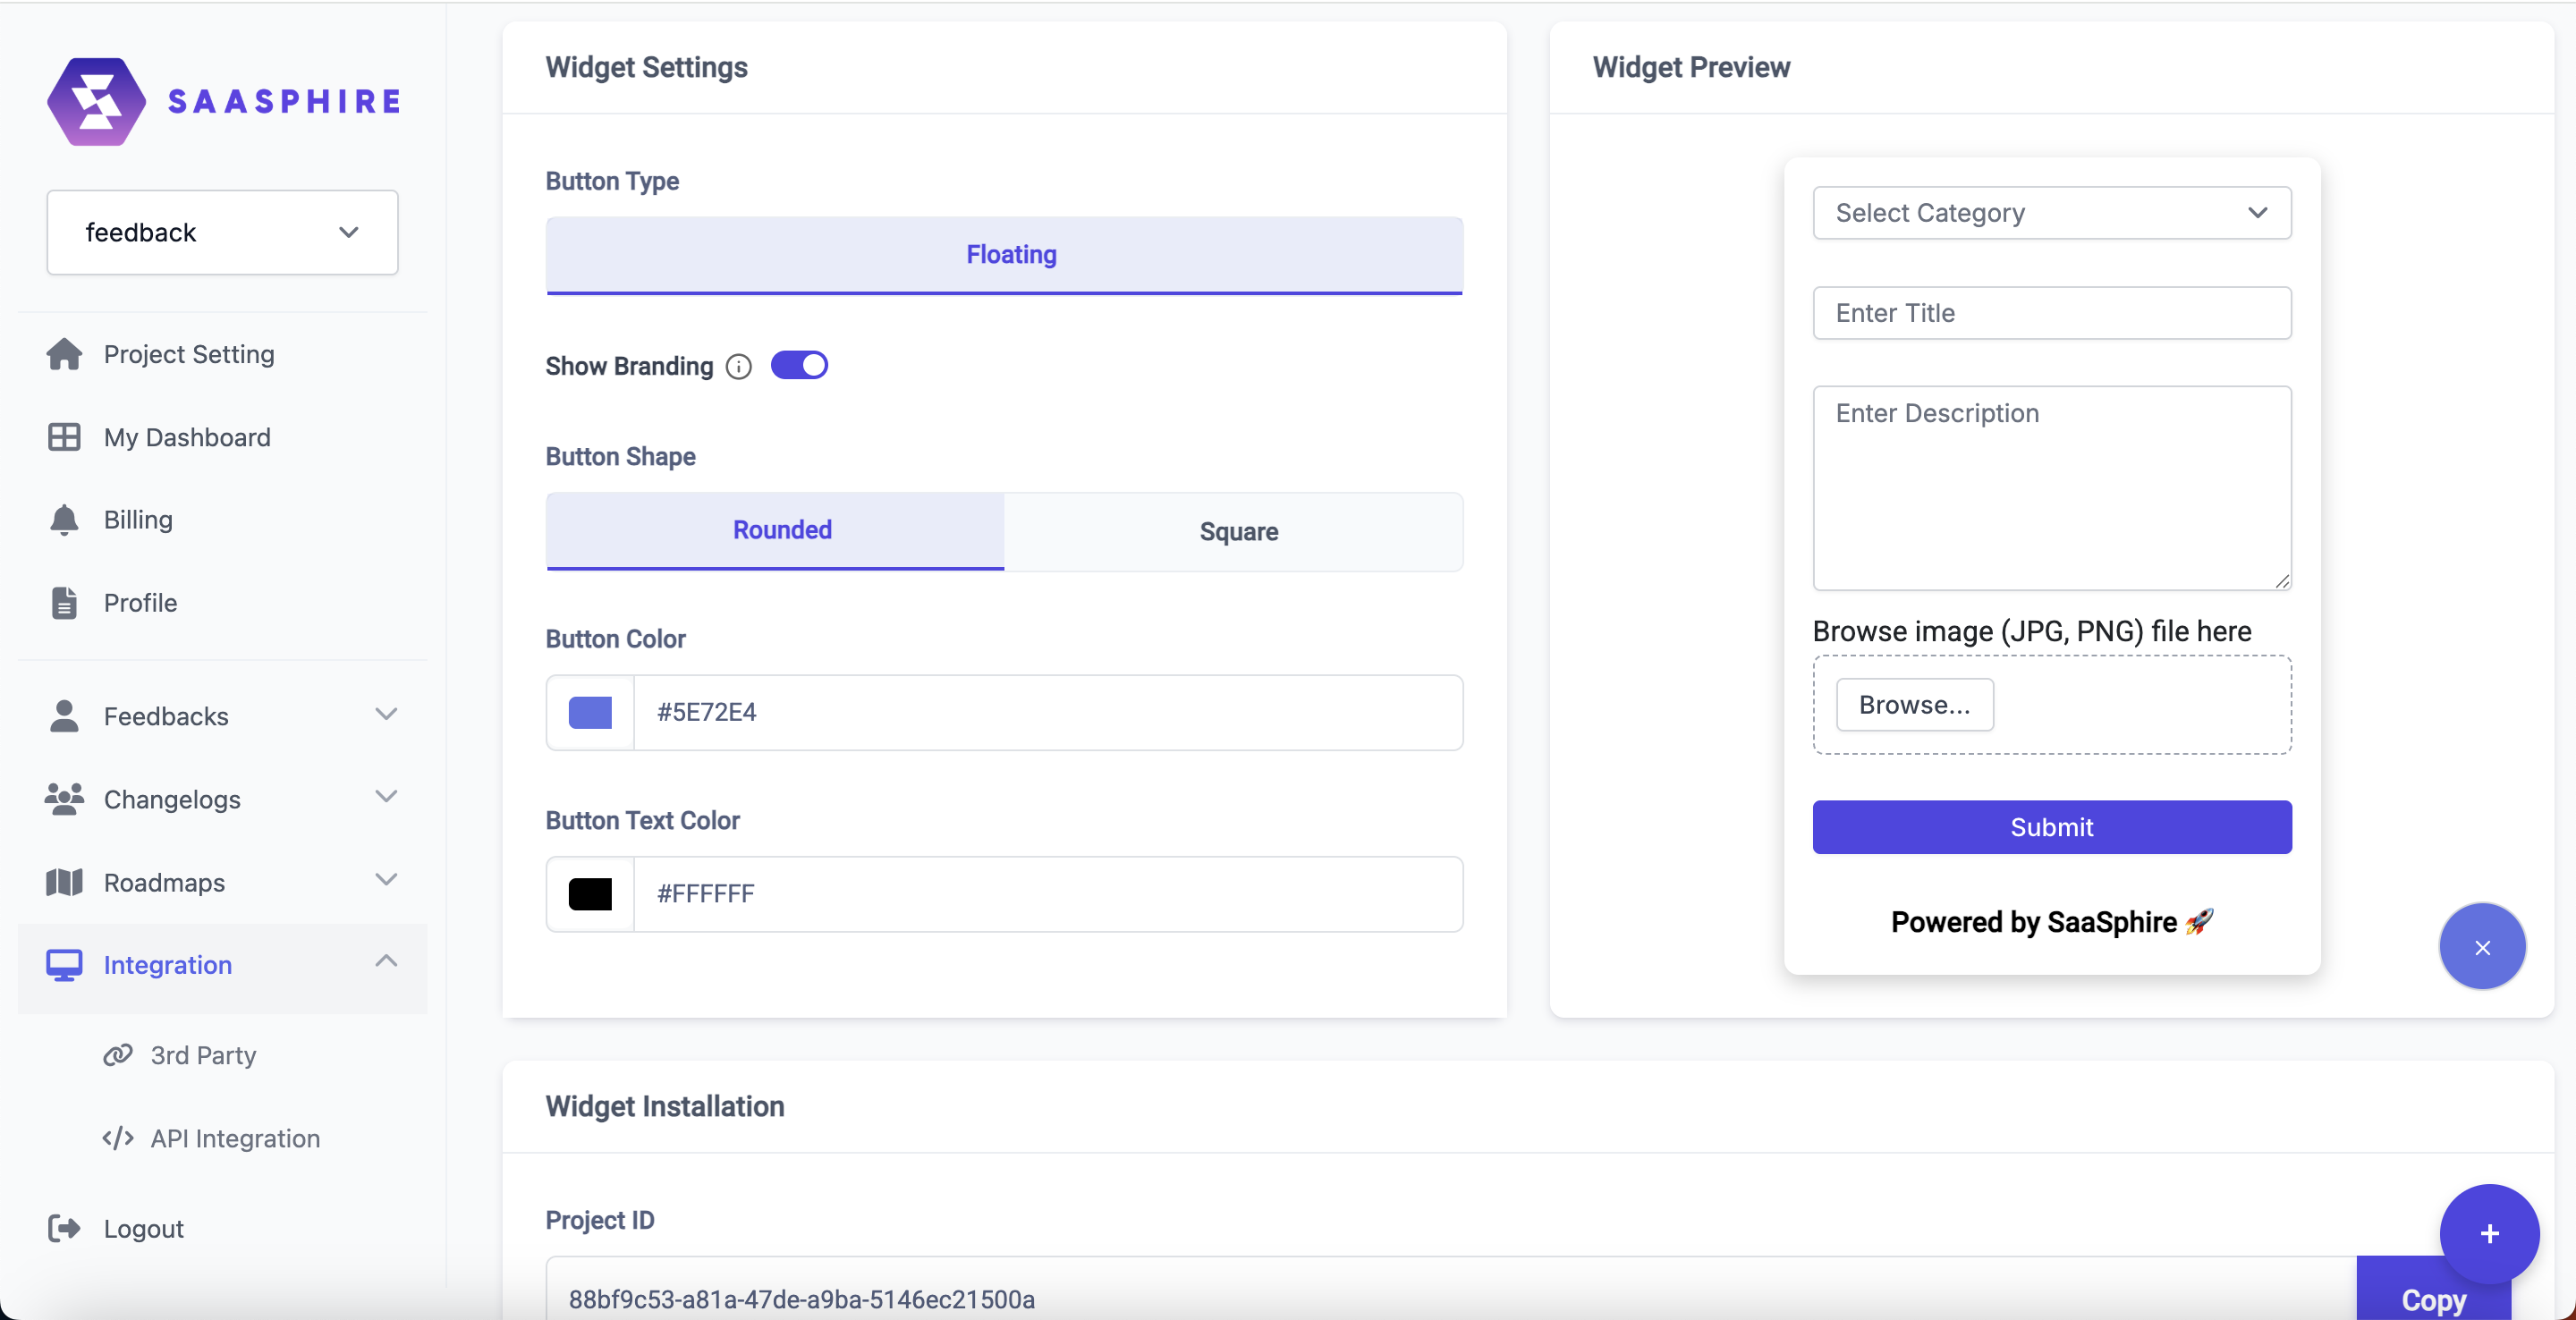Screen dimensions: 2576x1320
Task: Select the Square button shape
Action: [x=1237, y=531]
